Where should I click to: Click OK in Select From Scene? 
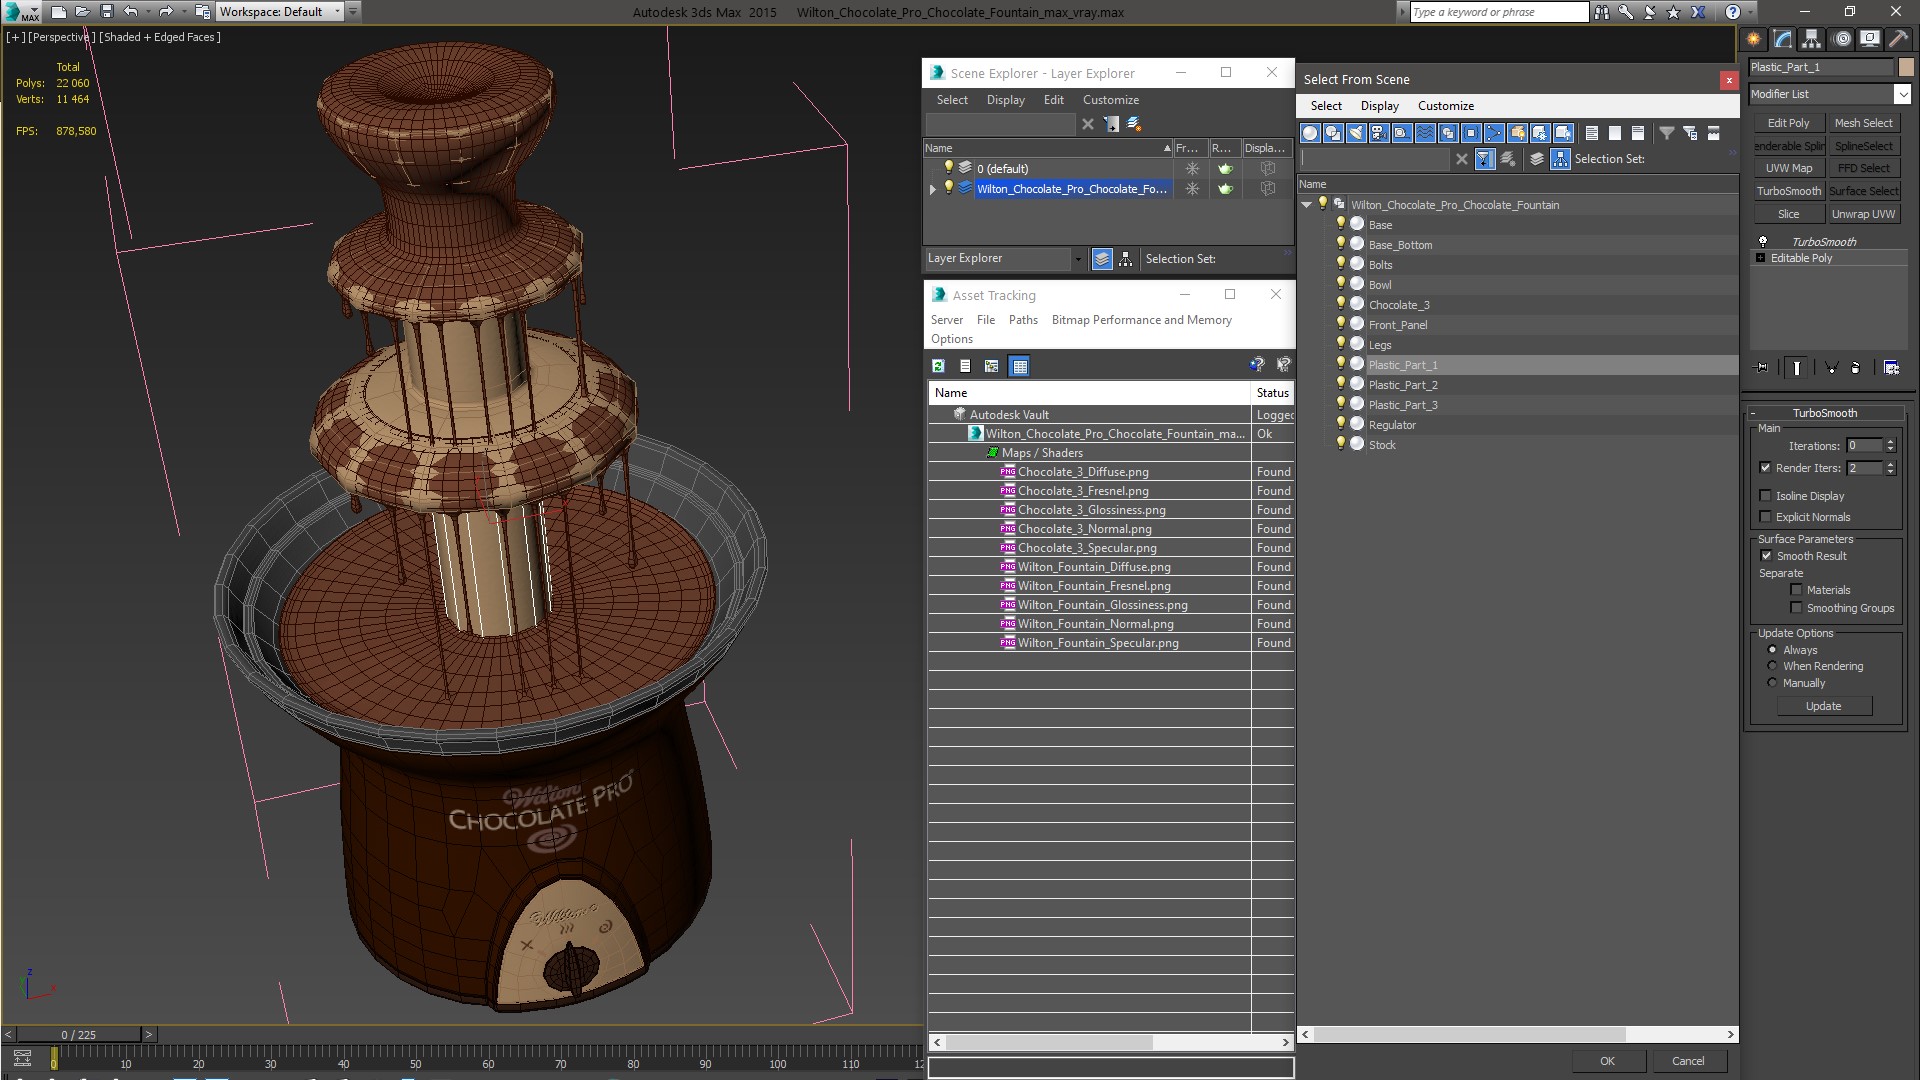(x=1607, y=1061)
